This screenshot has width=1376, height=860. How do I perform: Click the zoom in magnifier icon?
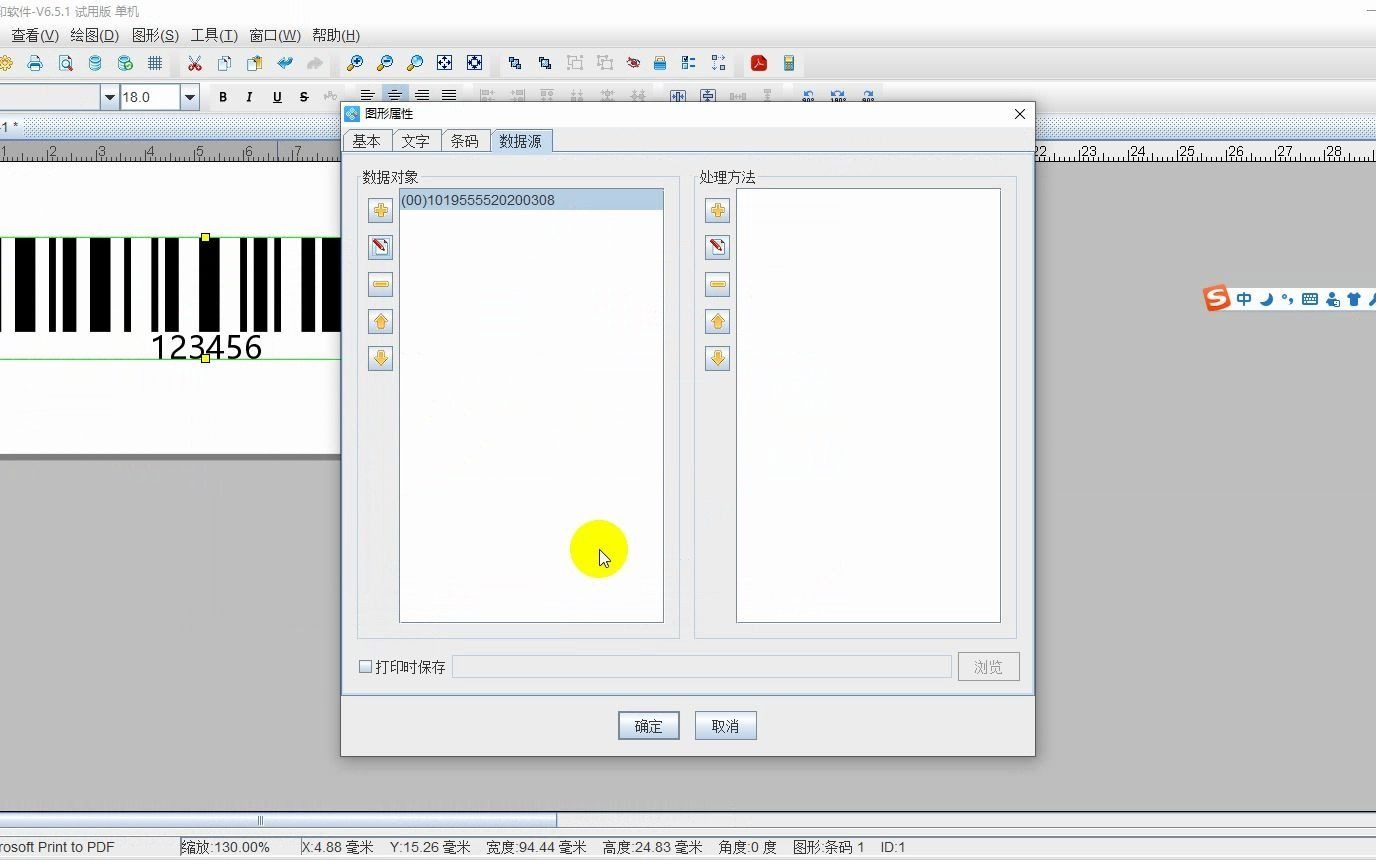(355, 63)
